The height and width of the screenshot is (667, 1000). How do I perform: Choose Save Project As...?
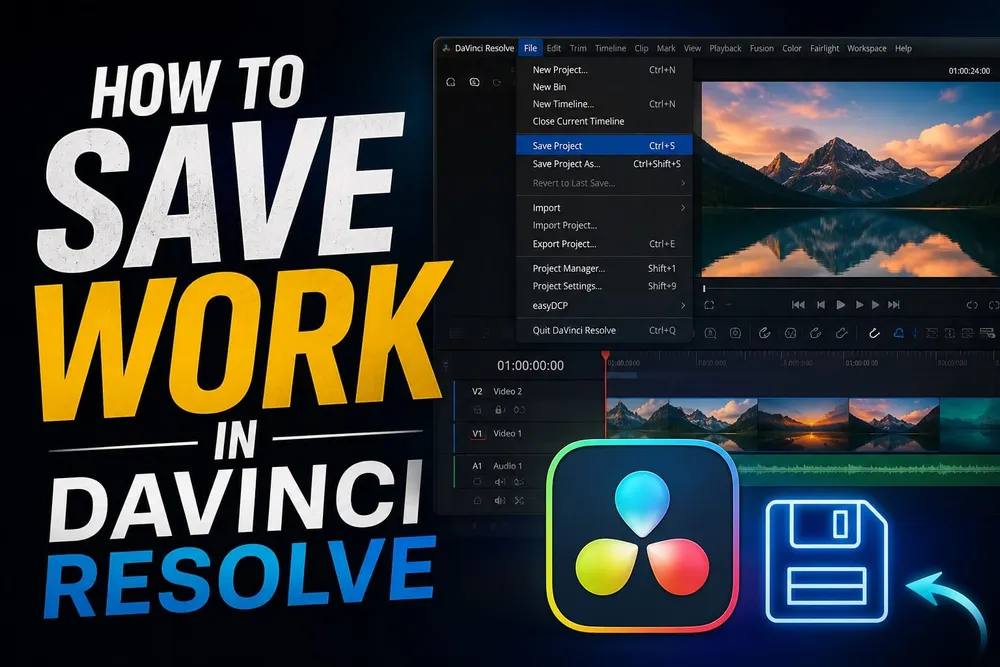(604, 164)
